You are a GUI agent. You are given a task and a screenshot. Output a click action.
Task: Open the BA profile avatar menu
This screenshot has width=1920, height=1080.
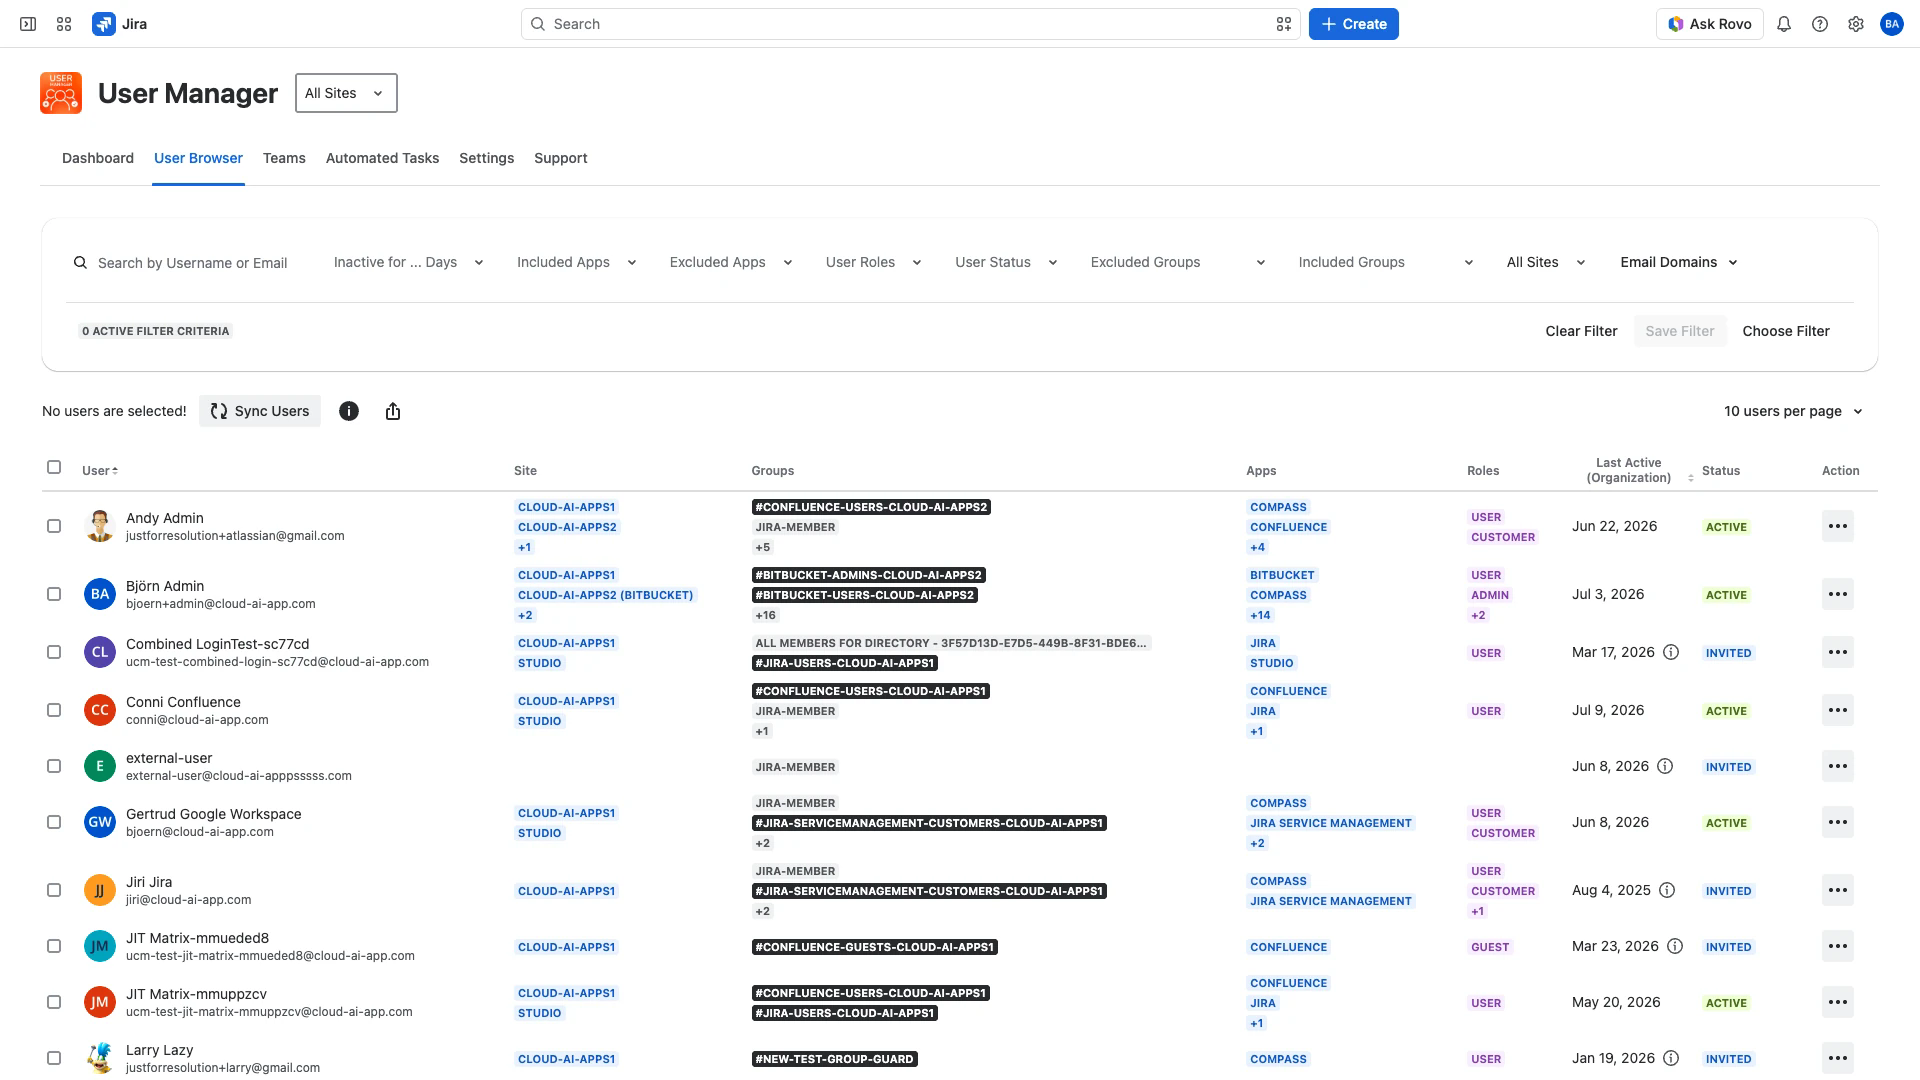[x=1892, y=24]
